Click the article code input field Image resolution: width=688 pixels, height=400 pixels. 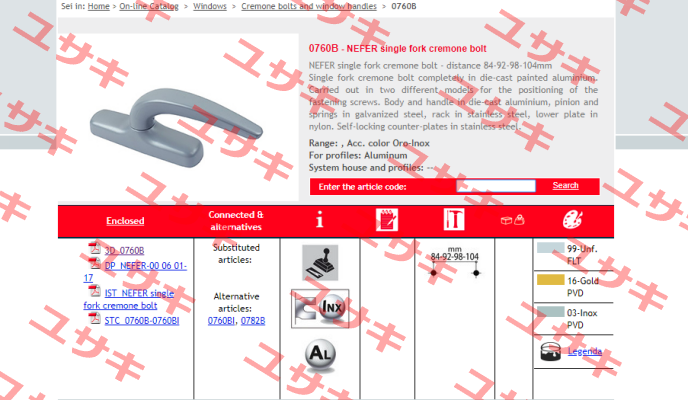[496, 186]
